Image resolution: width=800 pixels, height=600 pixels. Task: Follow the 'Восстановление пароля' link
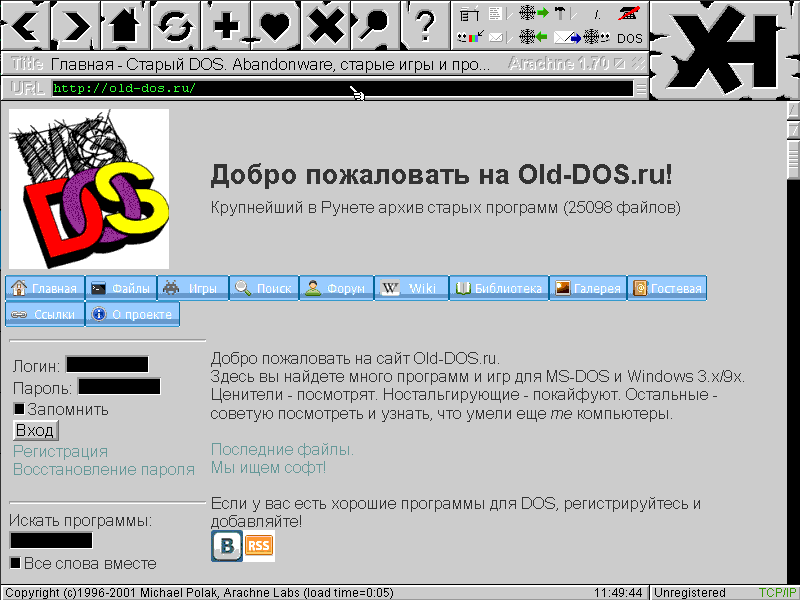coord(104,469)
